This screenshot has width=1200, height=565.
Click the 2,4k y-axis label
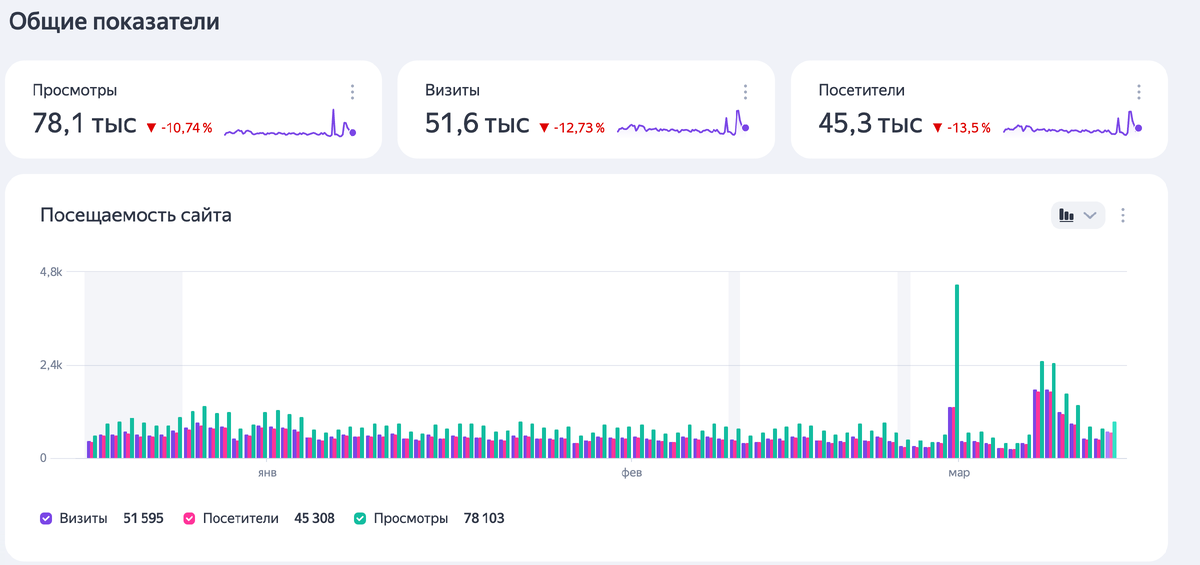tap(51, 365)
